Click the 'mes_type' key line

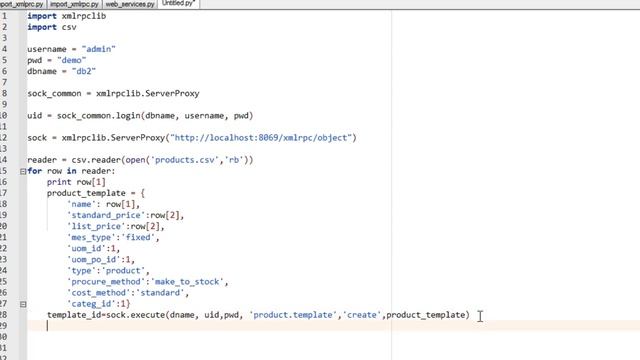[113, 237]
